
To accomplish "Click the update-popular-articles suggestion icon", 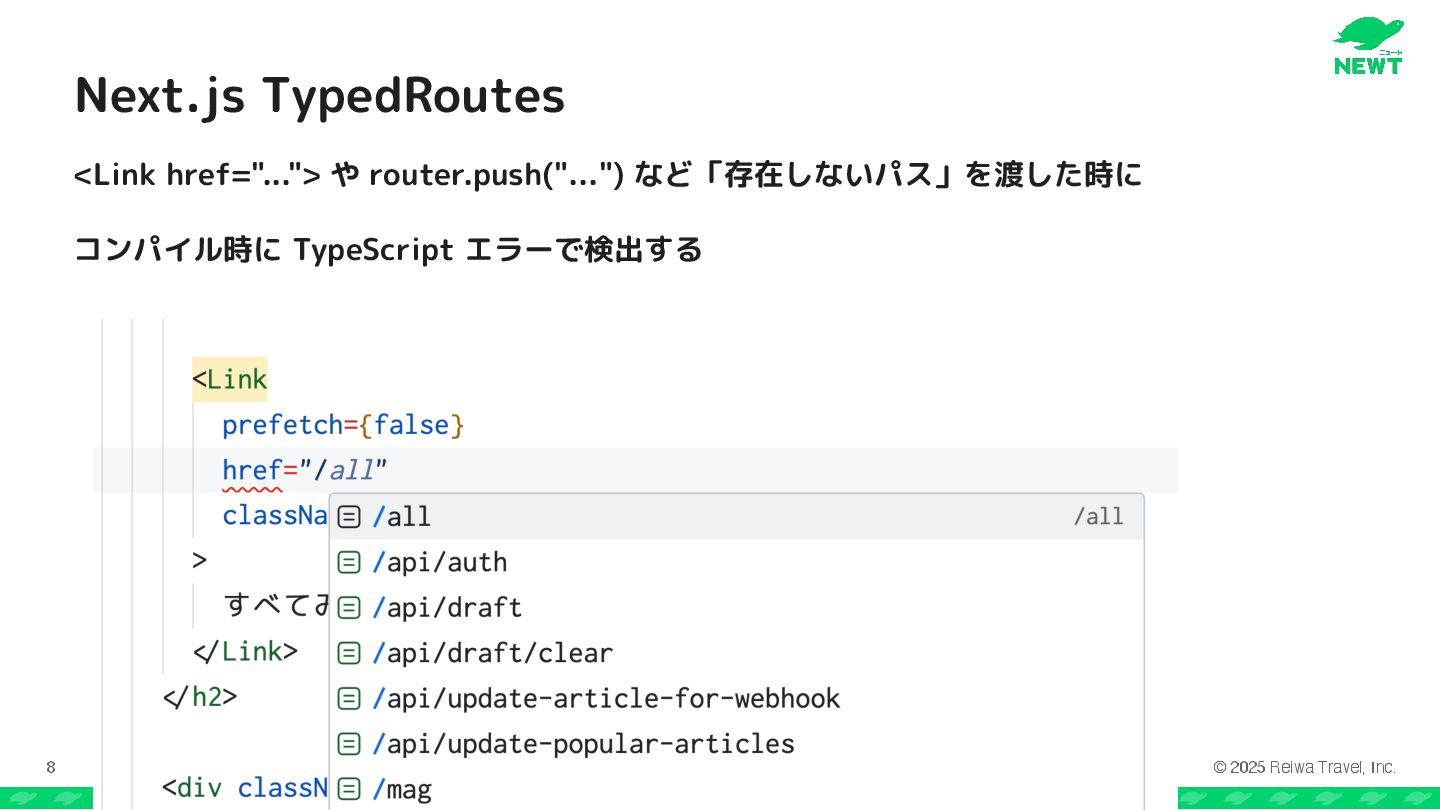I will click(349, 744).
